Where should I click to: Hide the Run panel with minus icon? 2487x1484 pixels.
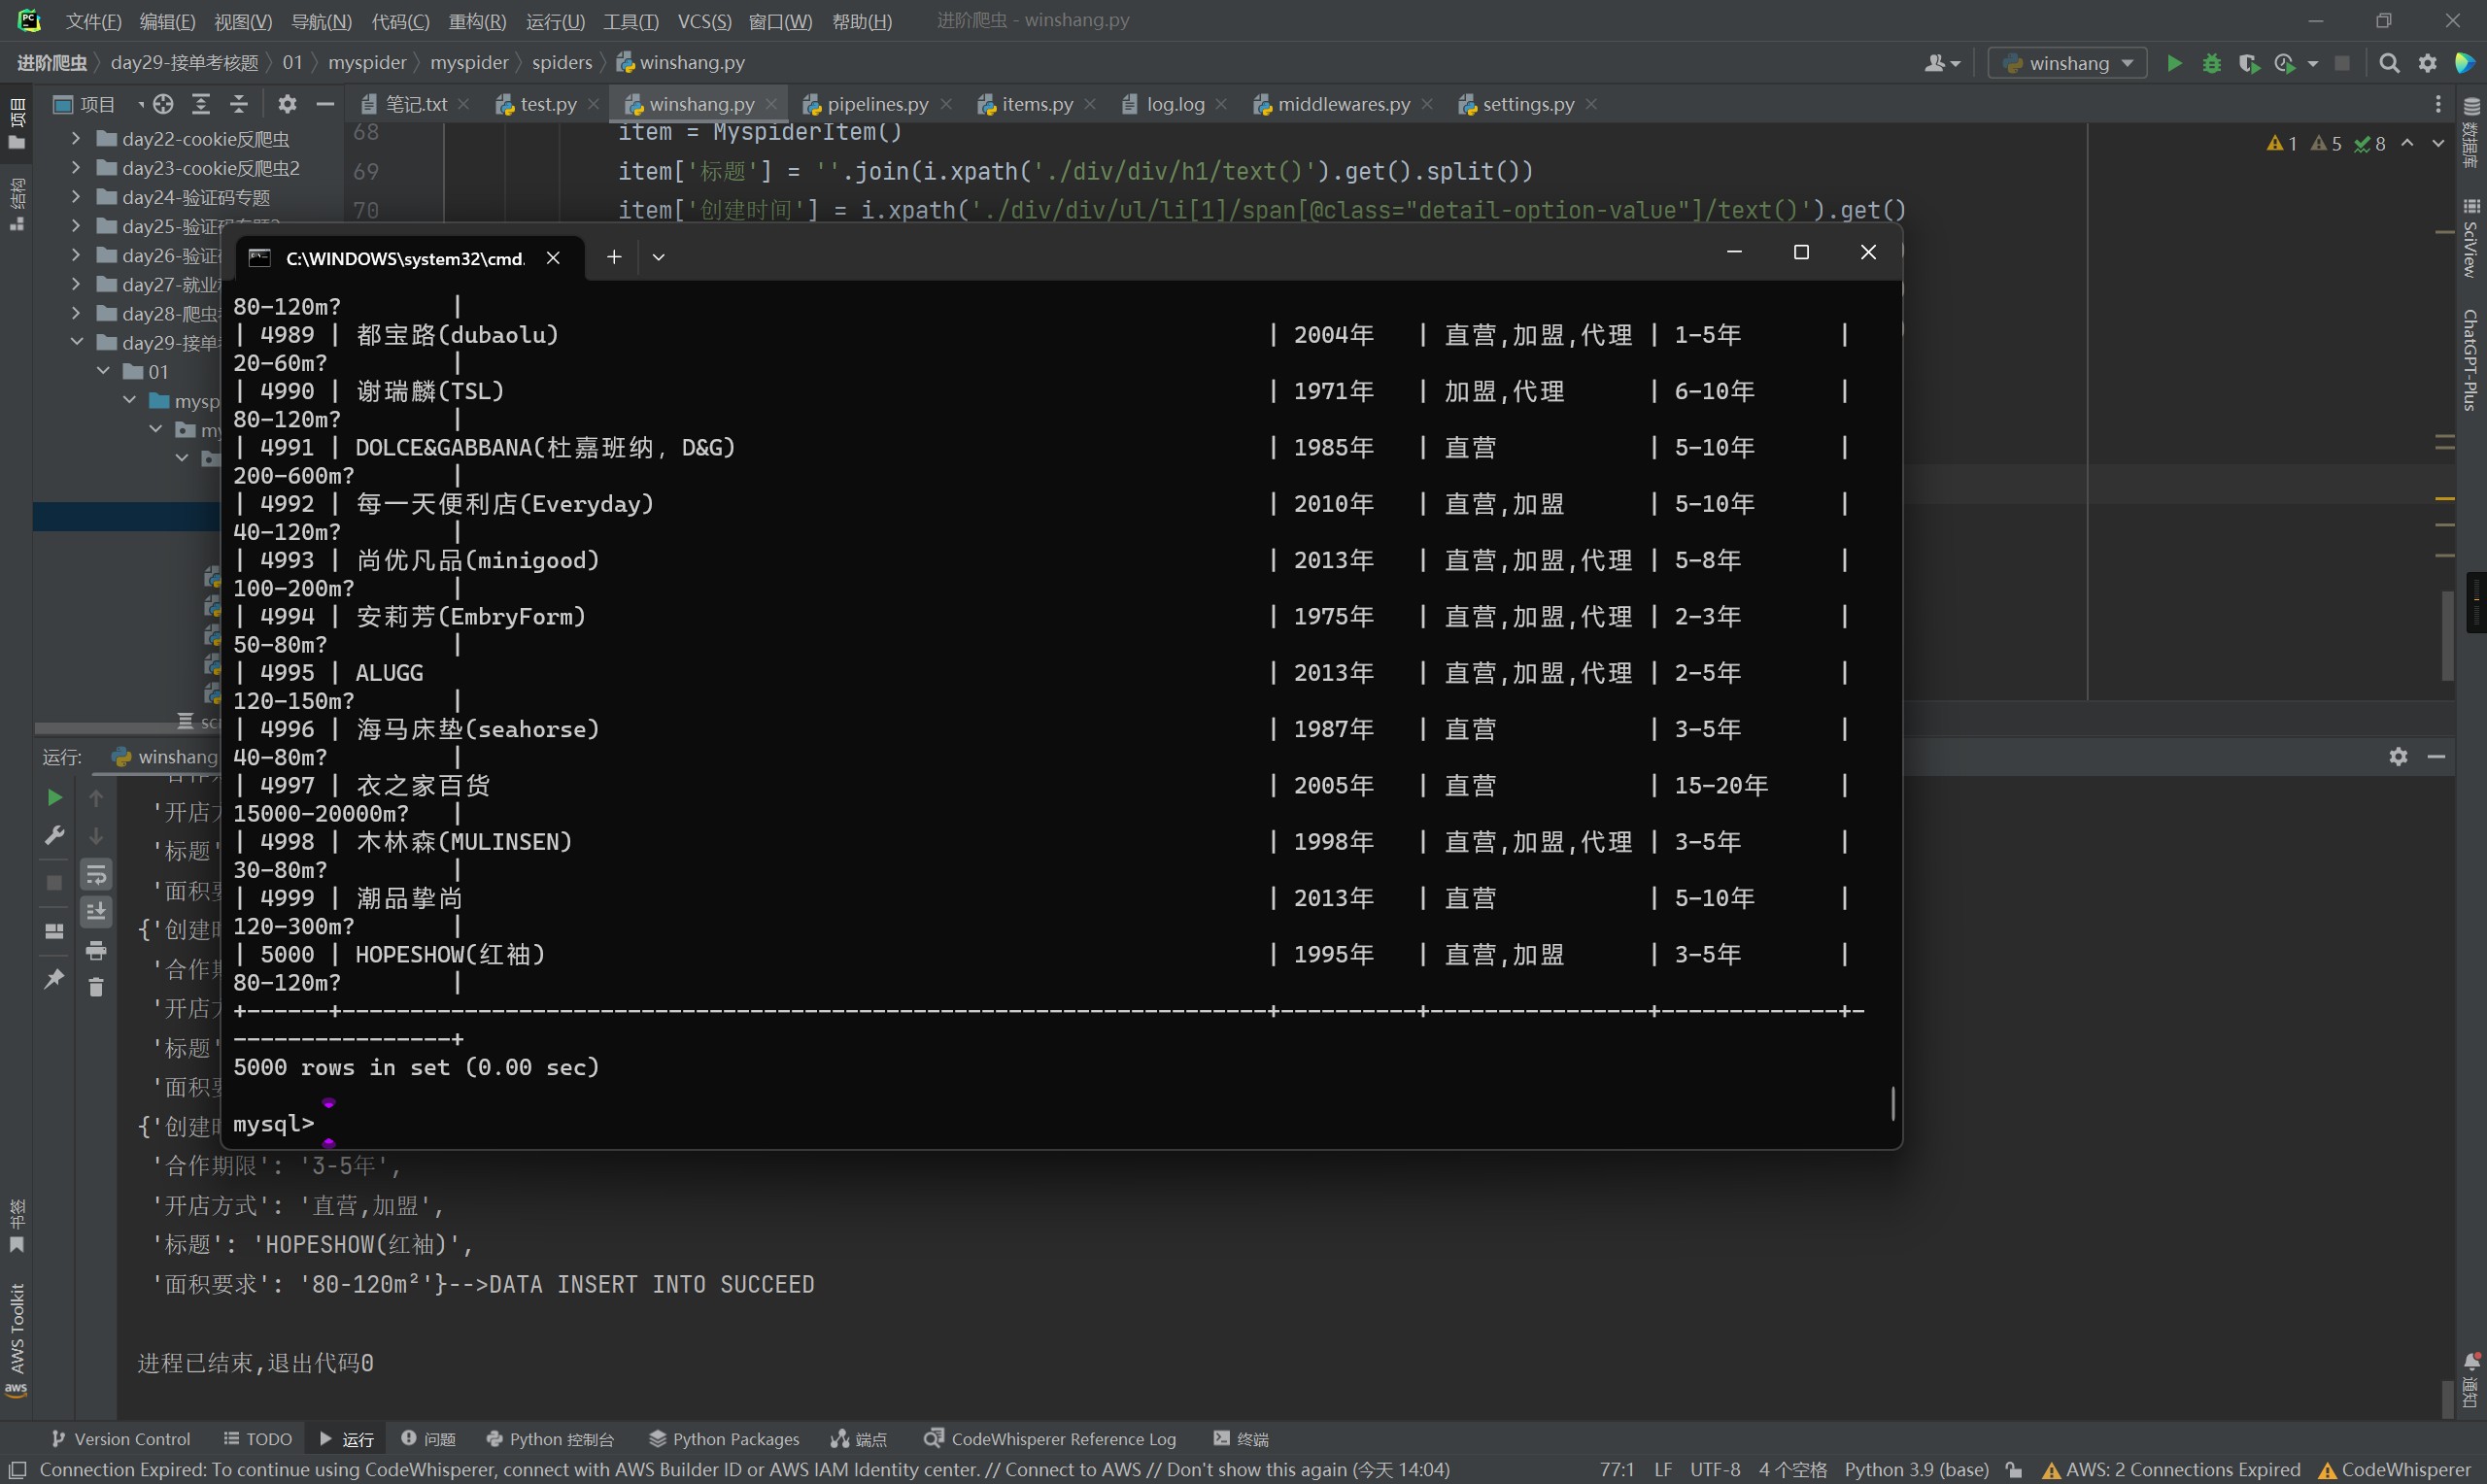(2436, 756)
